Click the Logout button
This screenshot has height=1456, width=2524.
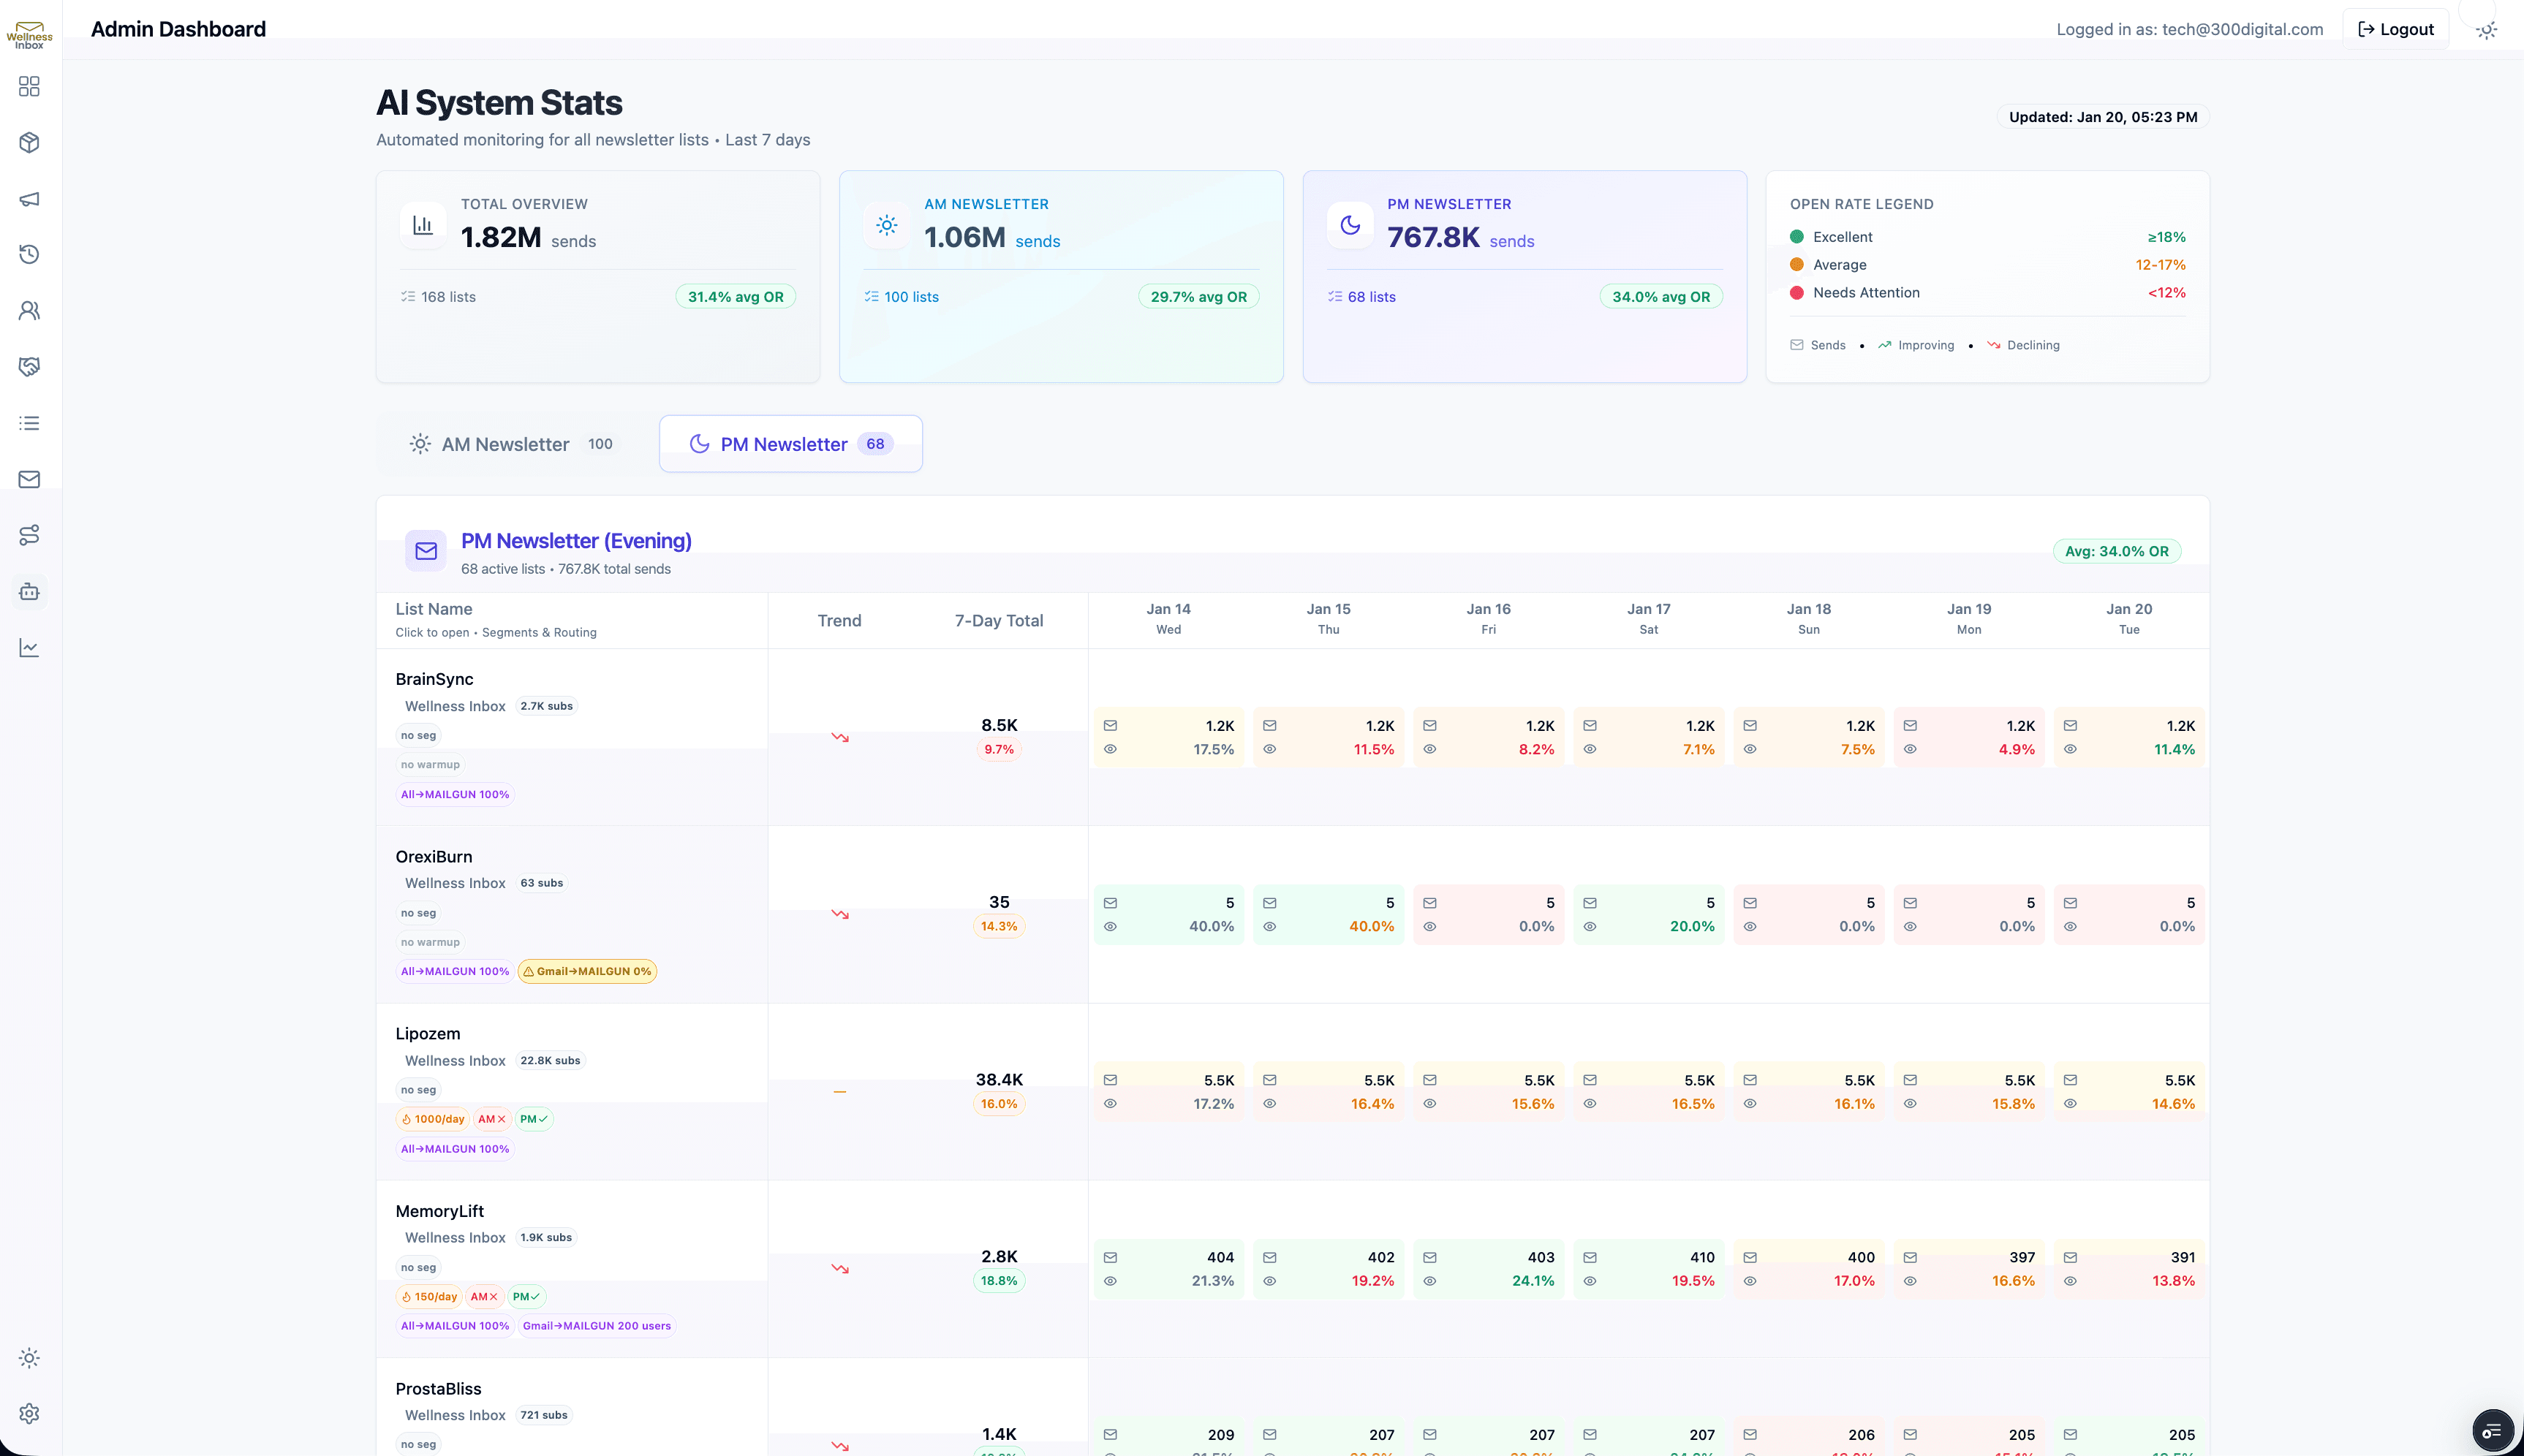pos(2395,29)
